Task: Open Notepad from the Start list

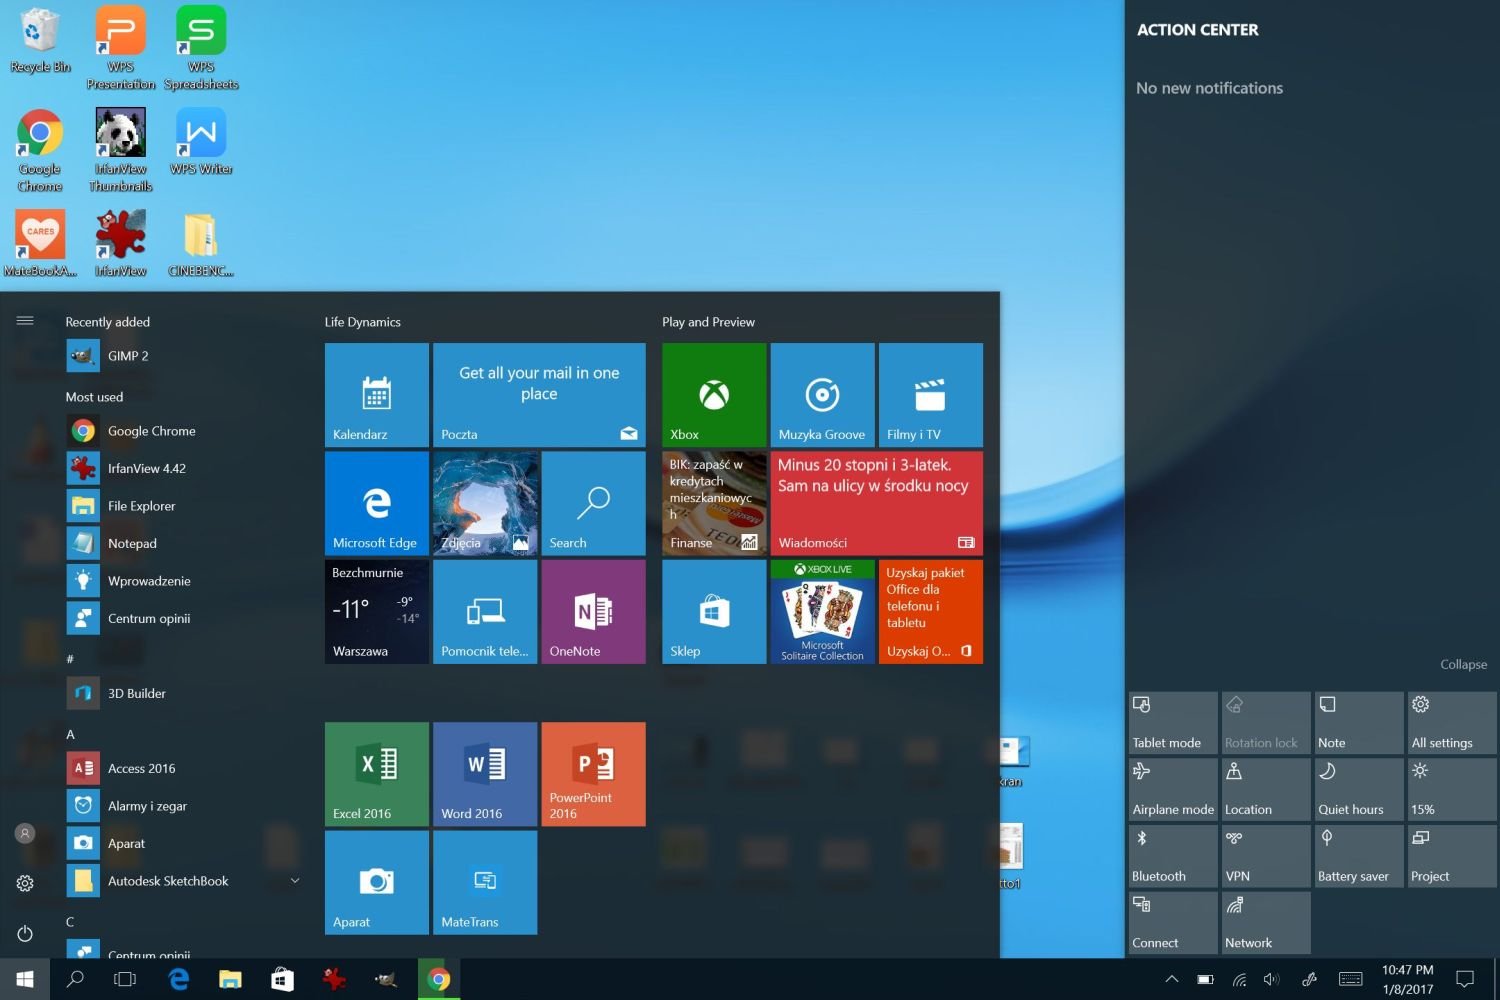Action: [184, 543]
